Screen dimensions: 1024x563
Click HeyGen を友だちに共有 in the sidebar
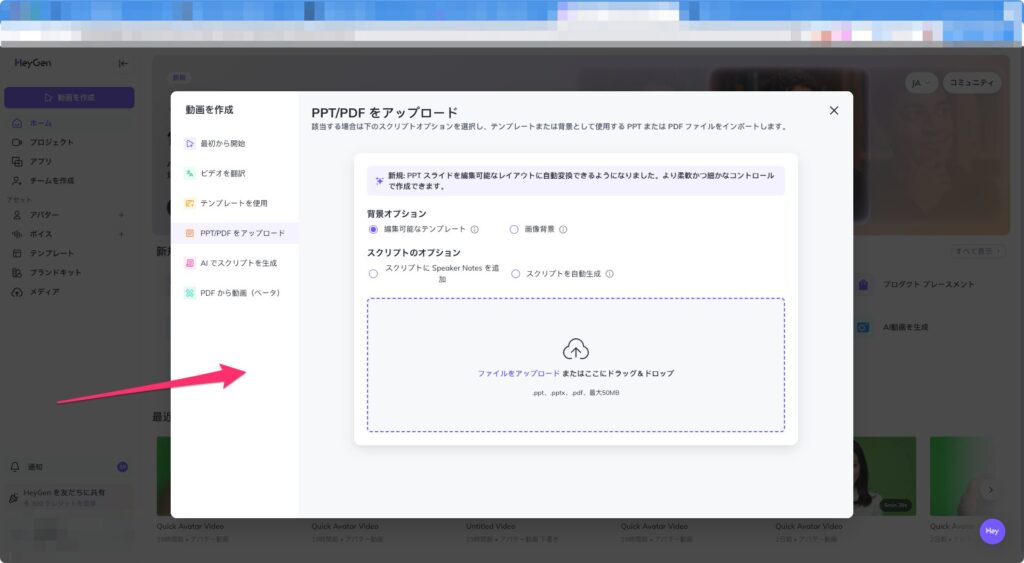coord(69,497)
